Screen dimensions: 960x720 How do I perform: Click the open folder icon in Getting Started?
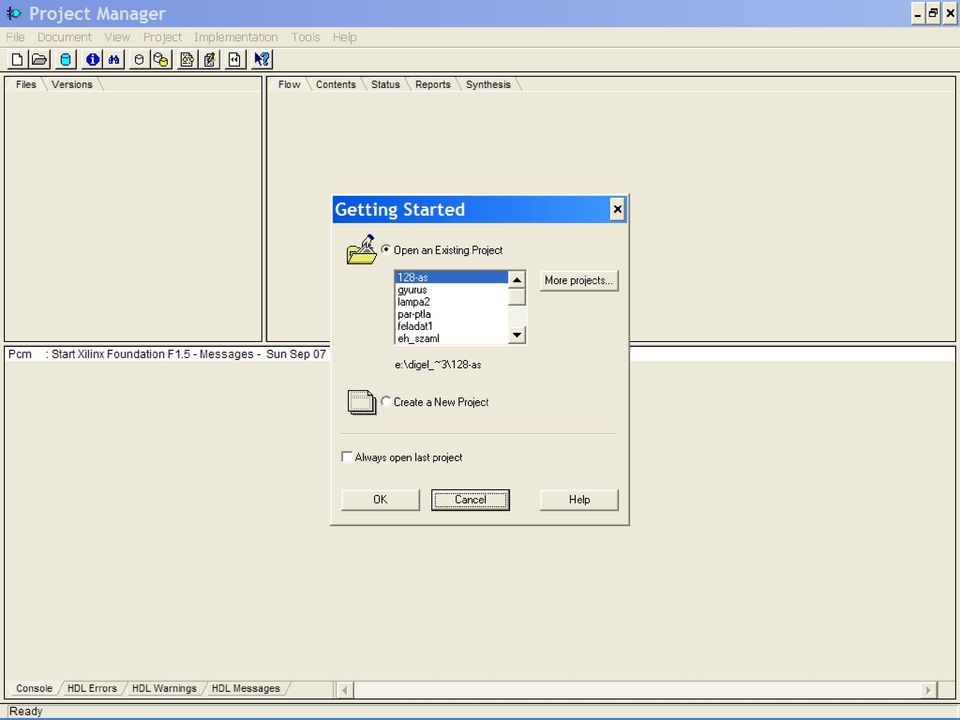pos(361,249)
